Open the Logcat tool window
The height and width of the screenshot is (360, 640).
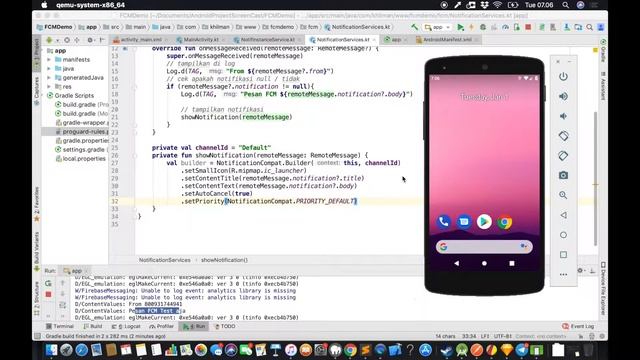[126, 326]
